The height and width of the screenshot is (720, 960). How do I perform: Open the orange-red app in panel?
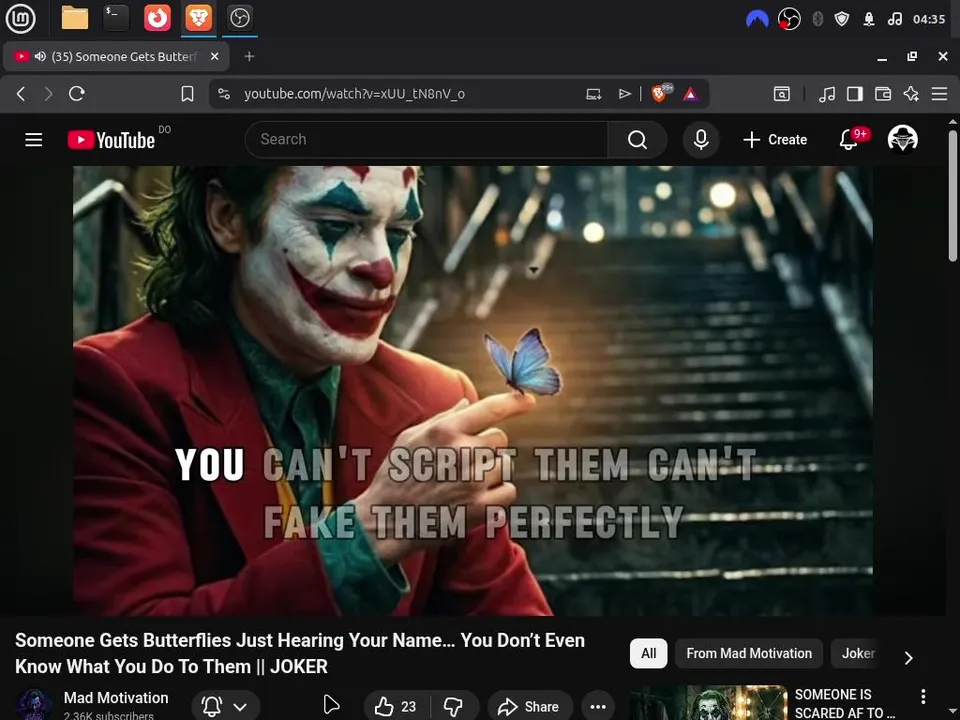[157, 18]
